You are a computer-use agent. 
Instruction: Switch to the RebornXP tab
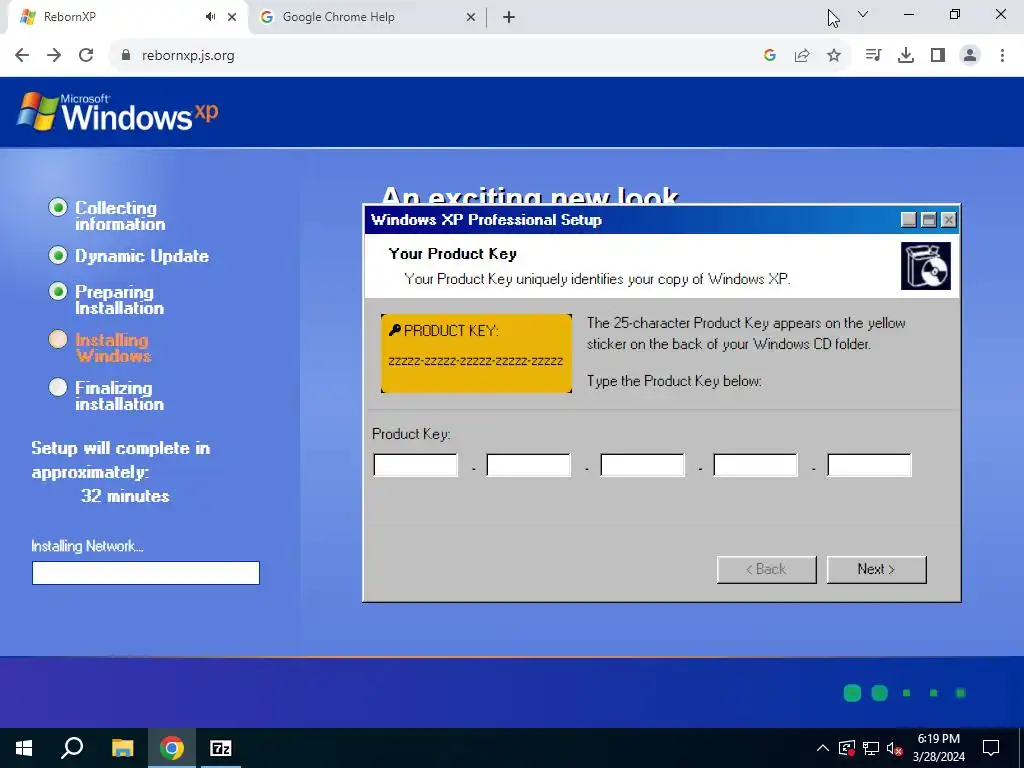click(x=124, y=17)
